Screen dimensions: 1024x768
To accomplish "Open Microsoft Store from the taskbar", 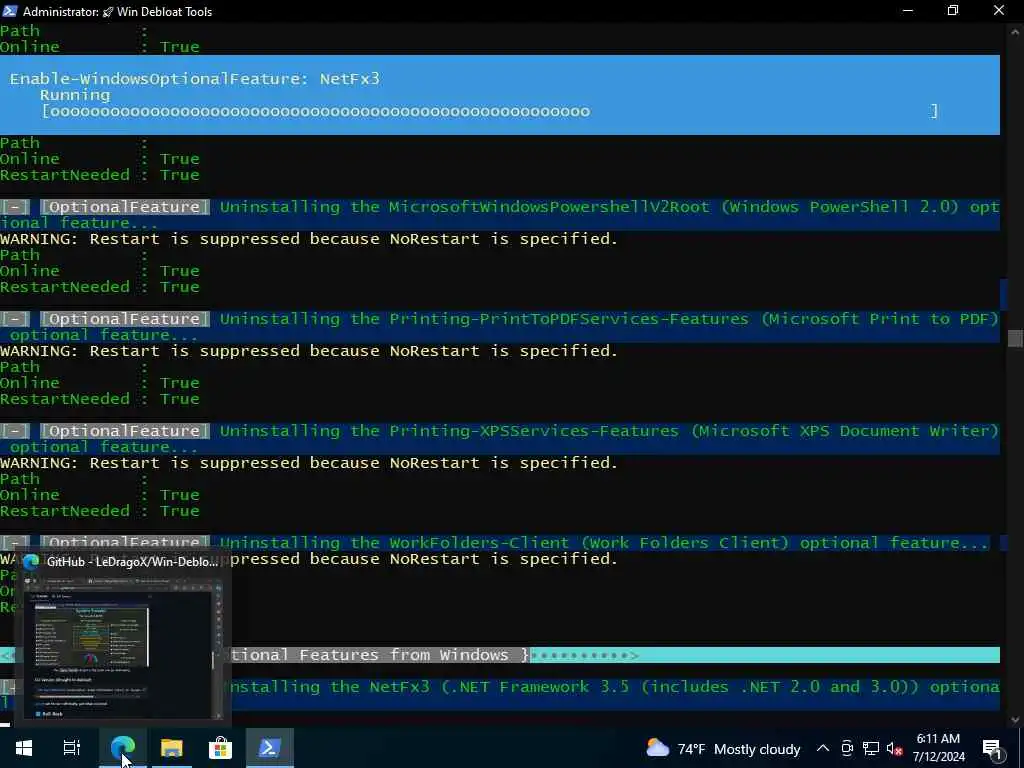I will (221, 748).
